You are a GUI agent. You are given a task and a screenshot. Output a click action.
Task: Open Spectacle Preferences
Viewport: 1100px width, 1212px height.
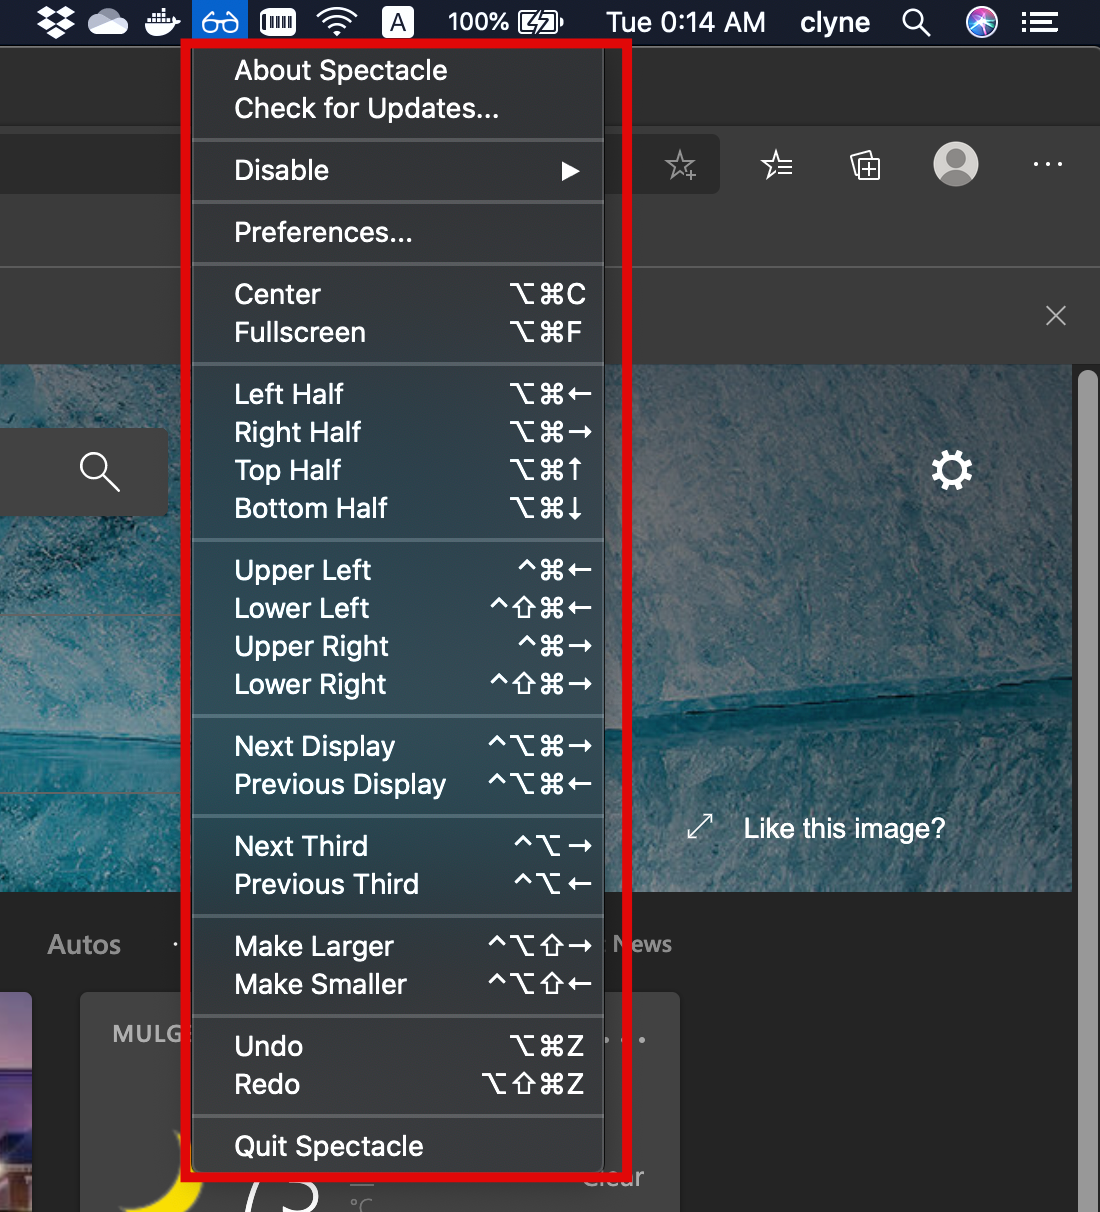point(398,232)
